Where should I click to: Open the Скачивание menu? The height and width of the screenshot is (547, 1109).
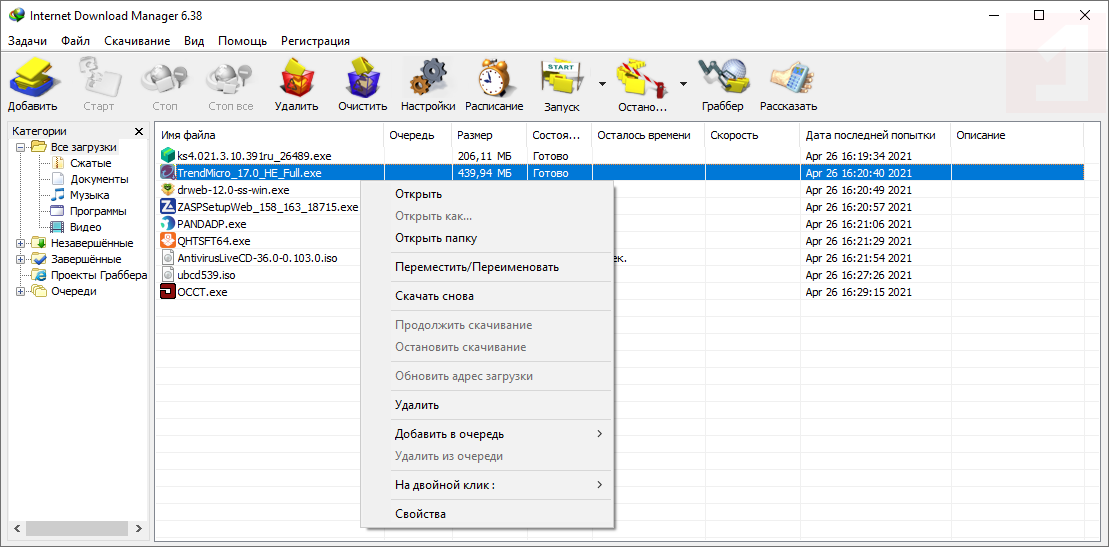[x=137, y=40]
